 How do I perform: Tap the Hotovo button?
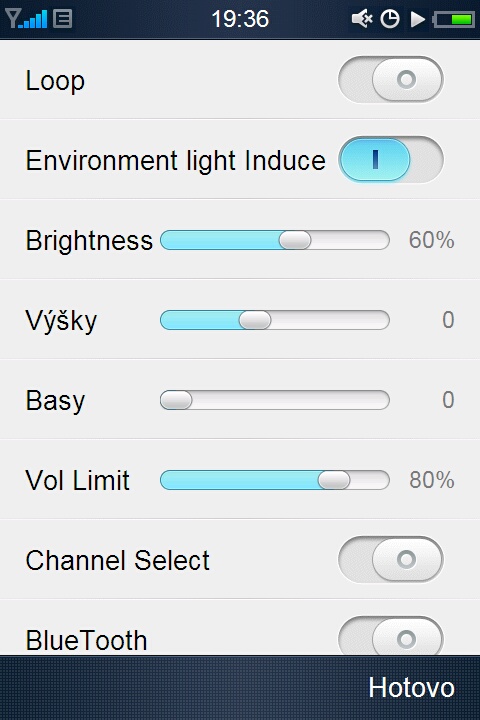tap(412, 687)
